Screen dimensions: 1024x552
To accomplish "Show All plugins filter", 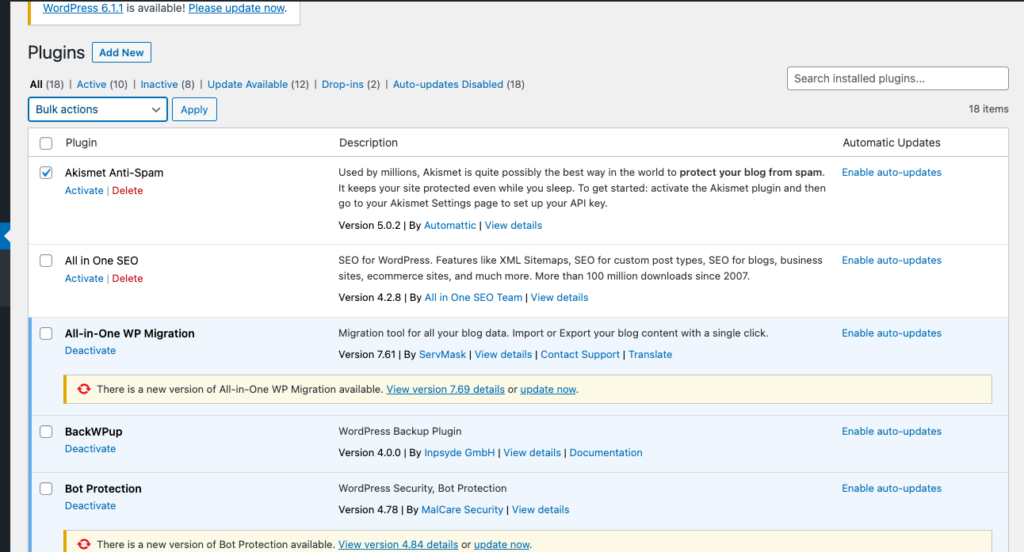I will point(36,84).
